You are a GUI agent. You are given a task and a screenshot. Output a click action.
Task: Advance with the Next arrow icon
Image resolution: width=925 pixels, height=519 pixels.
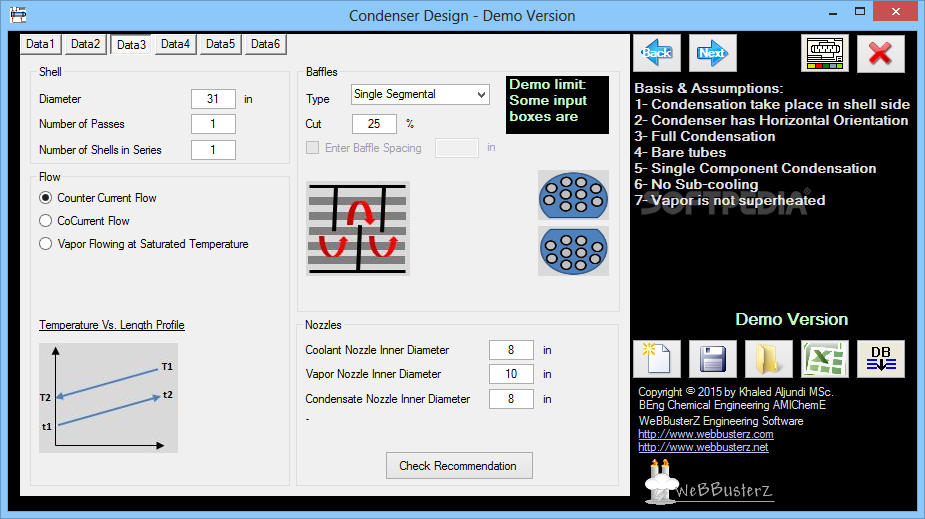click(x=713, y=53)
